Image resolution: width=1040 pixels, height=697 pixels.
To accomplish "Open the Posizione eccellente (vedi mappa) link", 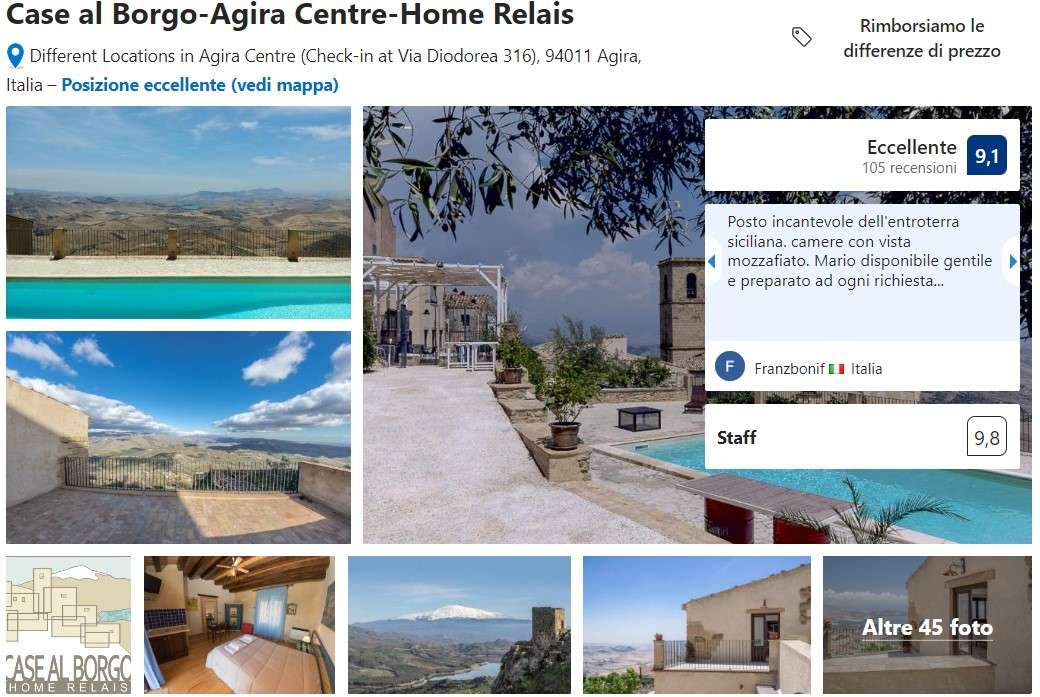I will (200, 85).
